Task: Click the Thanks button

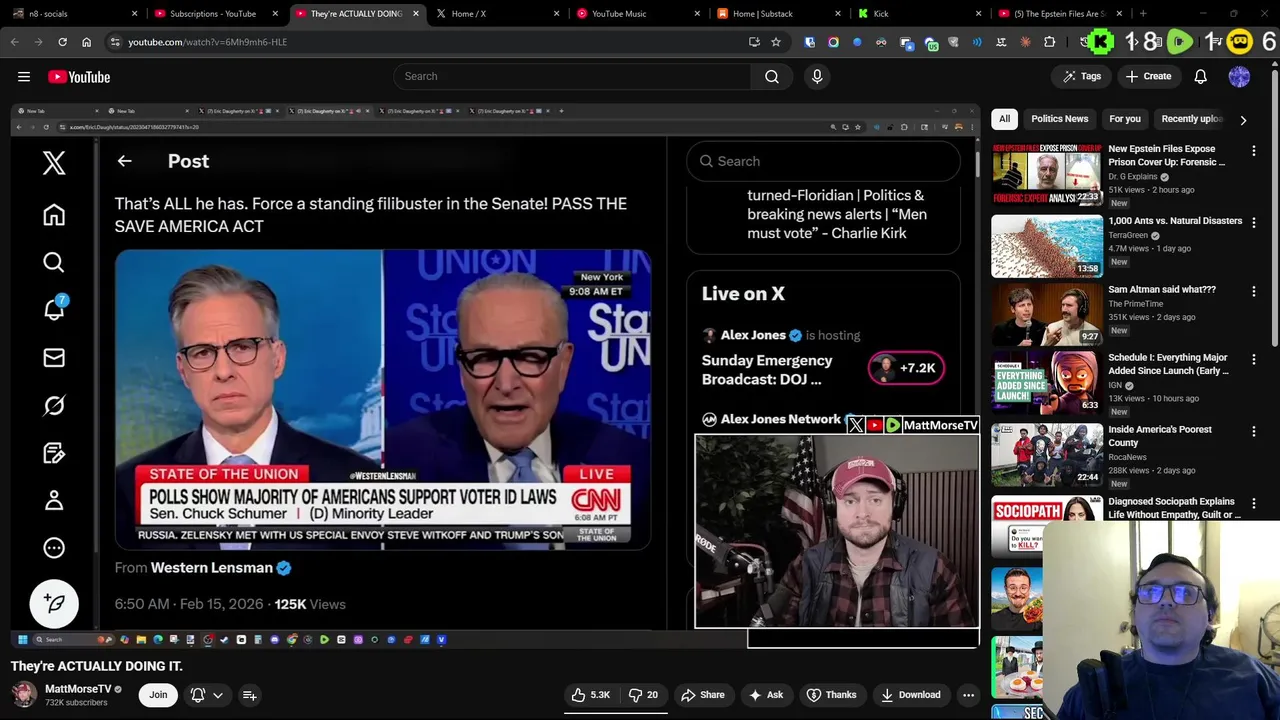Action: tap(832, 695)
